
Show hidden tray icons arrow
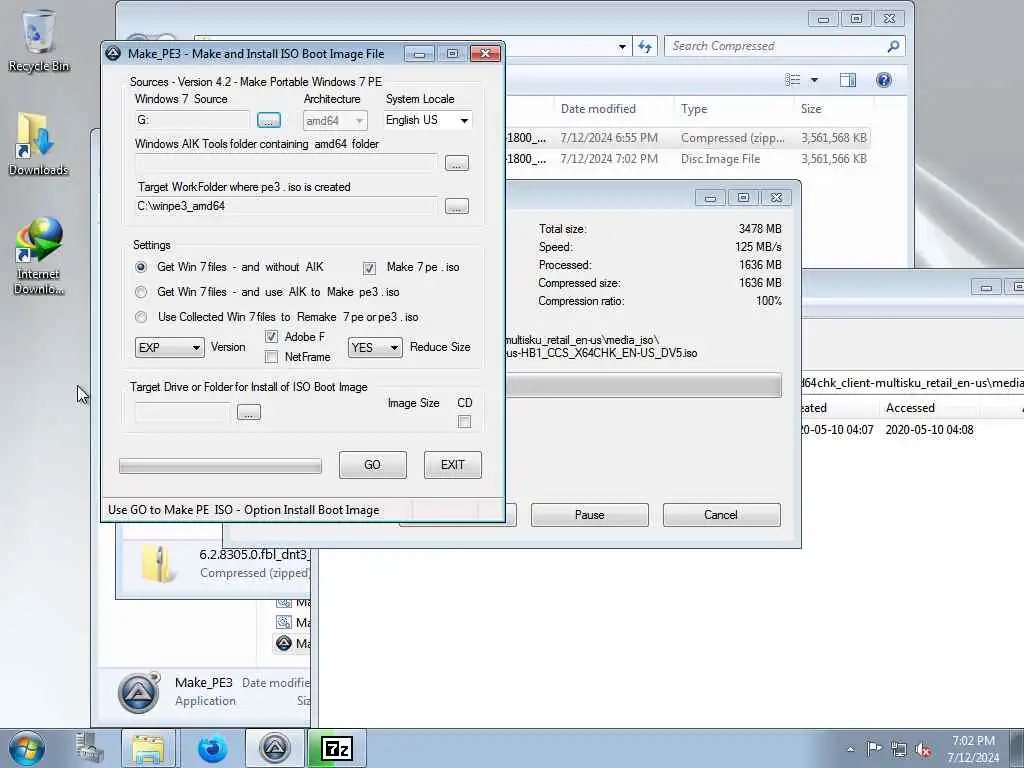click(850, 750)
